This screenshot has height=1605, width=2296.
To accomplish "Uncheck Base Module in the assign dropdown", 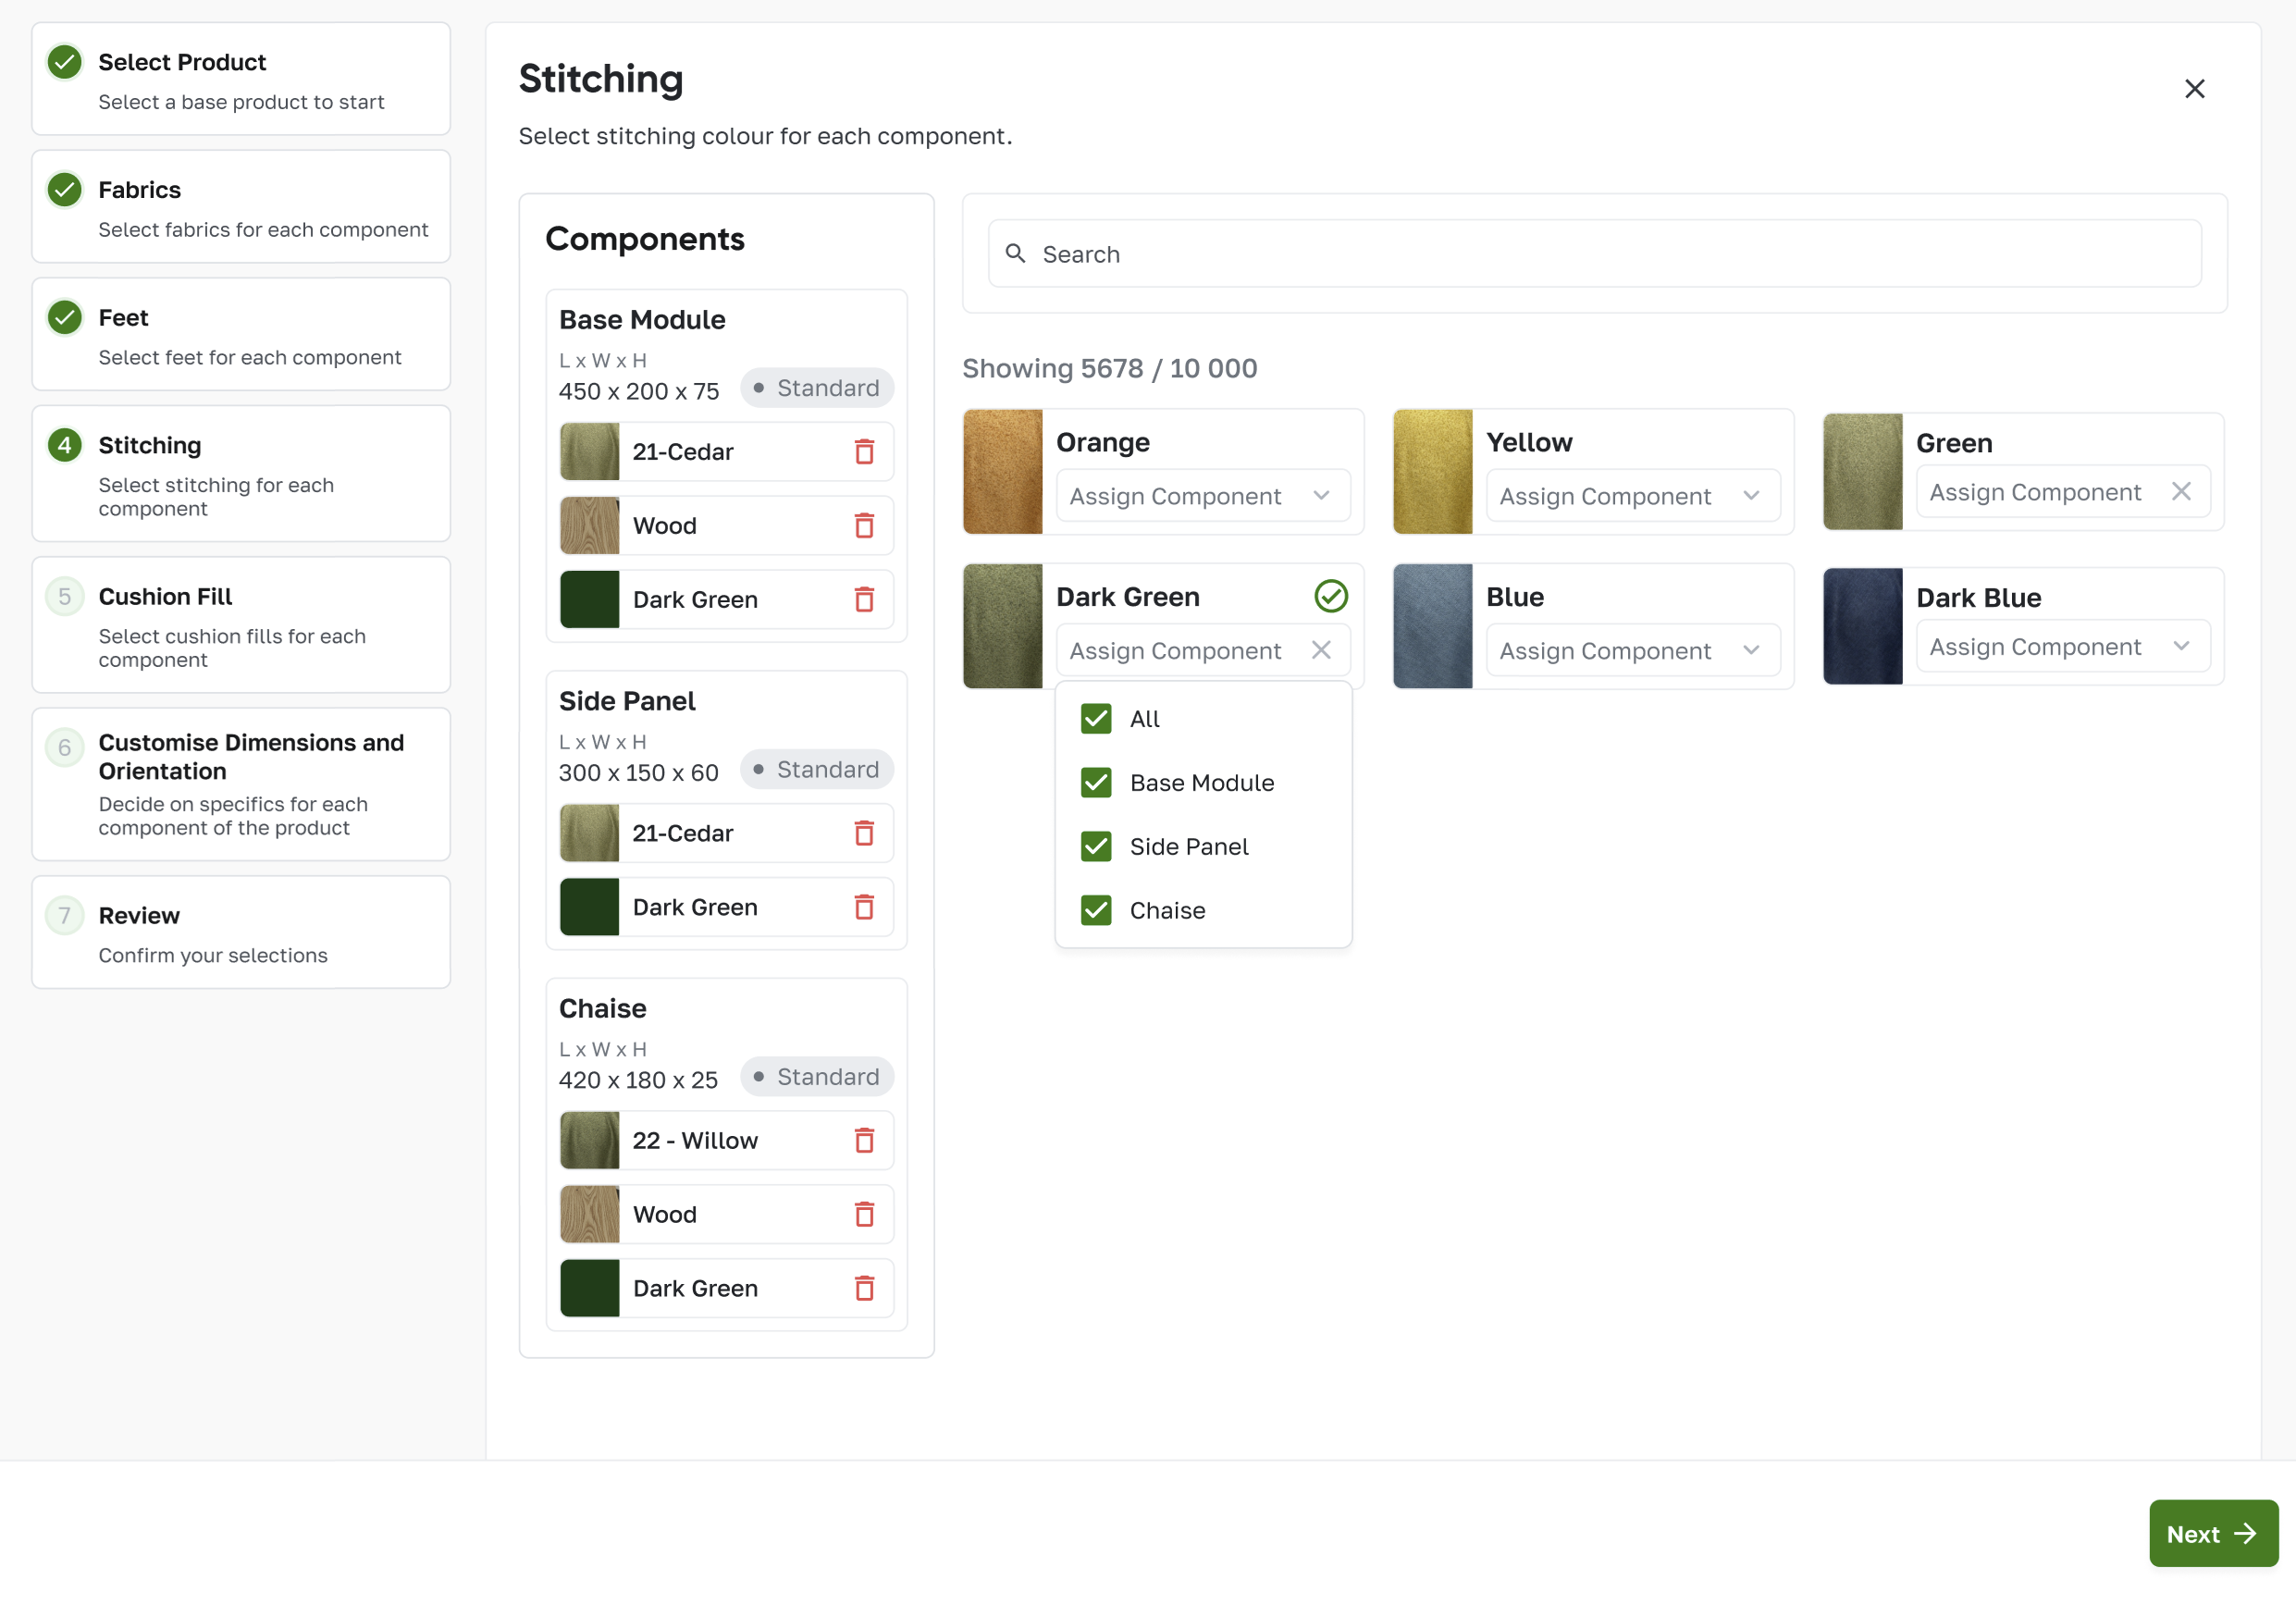I will (1095, 782).
